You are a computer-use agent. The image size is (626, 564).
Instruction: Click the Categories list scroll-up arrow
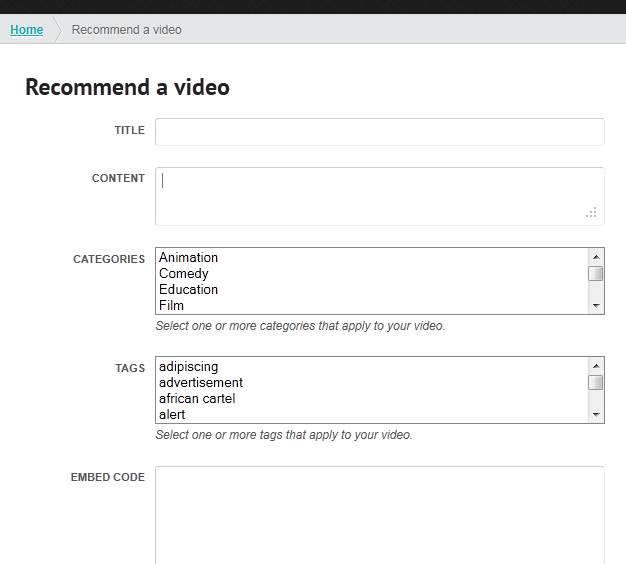pos(596,257)
